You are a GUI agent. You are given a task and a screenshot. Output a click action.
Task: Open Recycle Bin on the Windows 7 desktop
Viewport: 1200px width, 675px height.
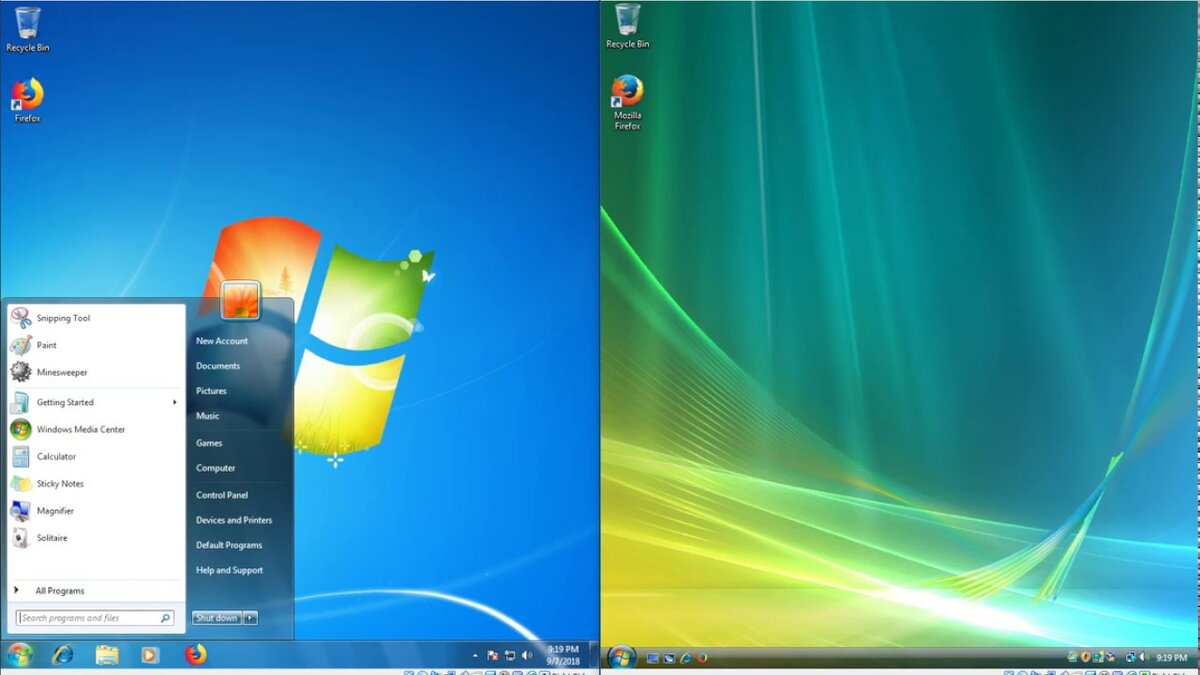point(27,28)
